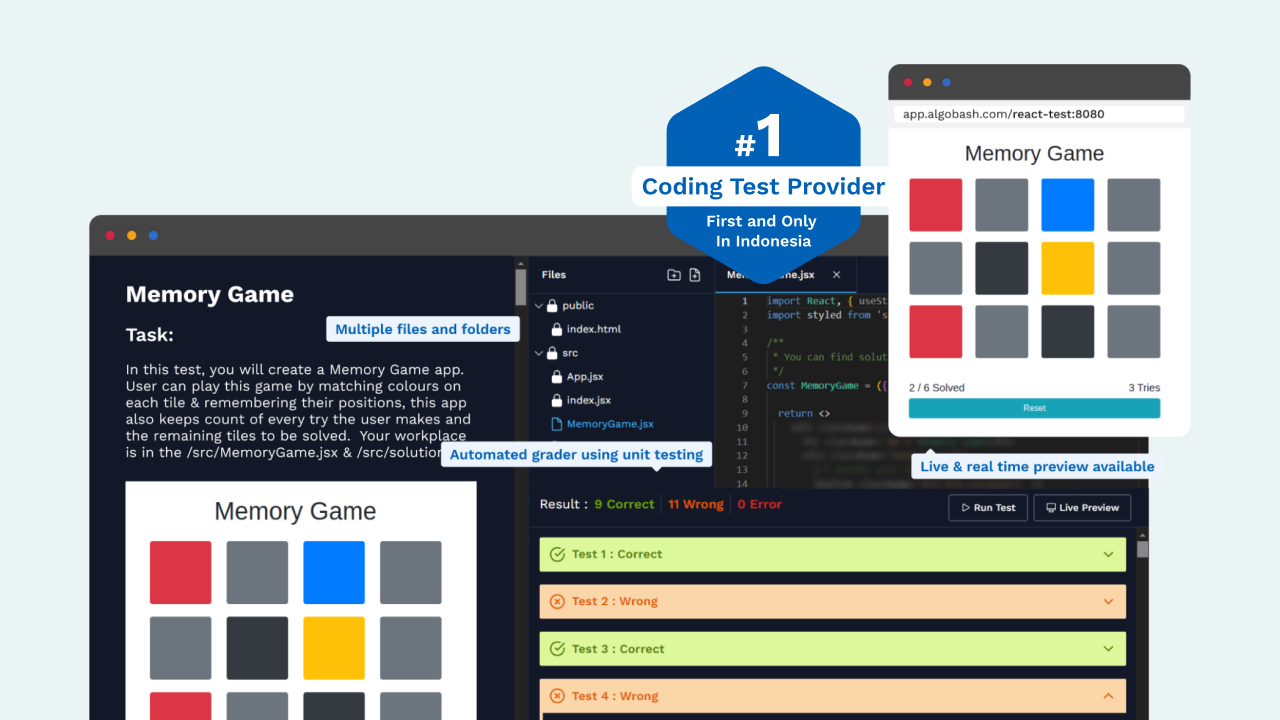Click the new folder icon in Files panel

(x=674, y=275)
